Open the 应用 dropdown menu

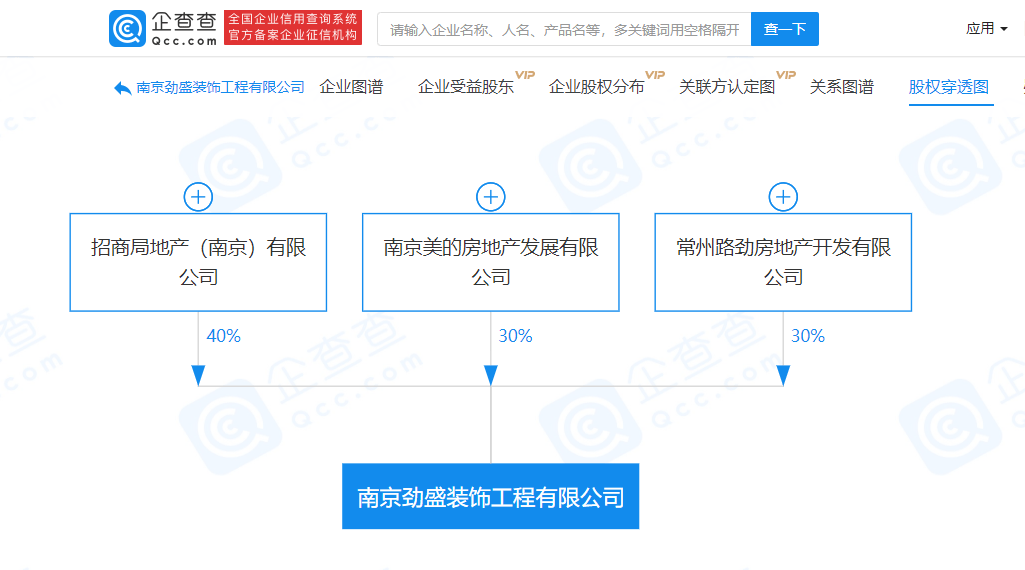tap(986, 29)
